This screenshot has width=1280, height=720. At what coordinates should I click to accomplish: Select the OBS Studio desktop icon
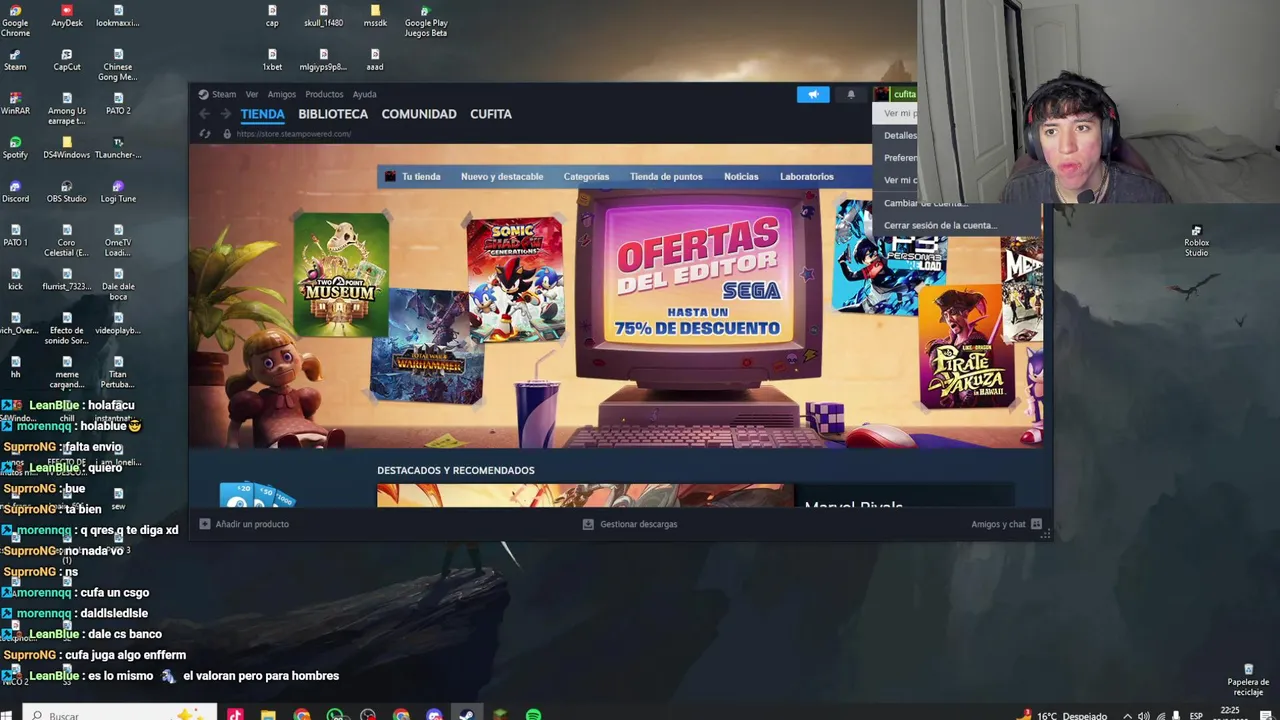point(67,192)
